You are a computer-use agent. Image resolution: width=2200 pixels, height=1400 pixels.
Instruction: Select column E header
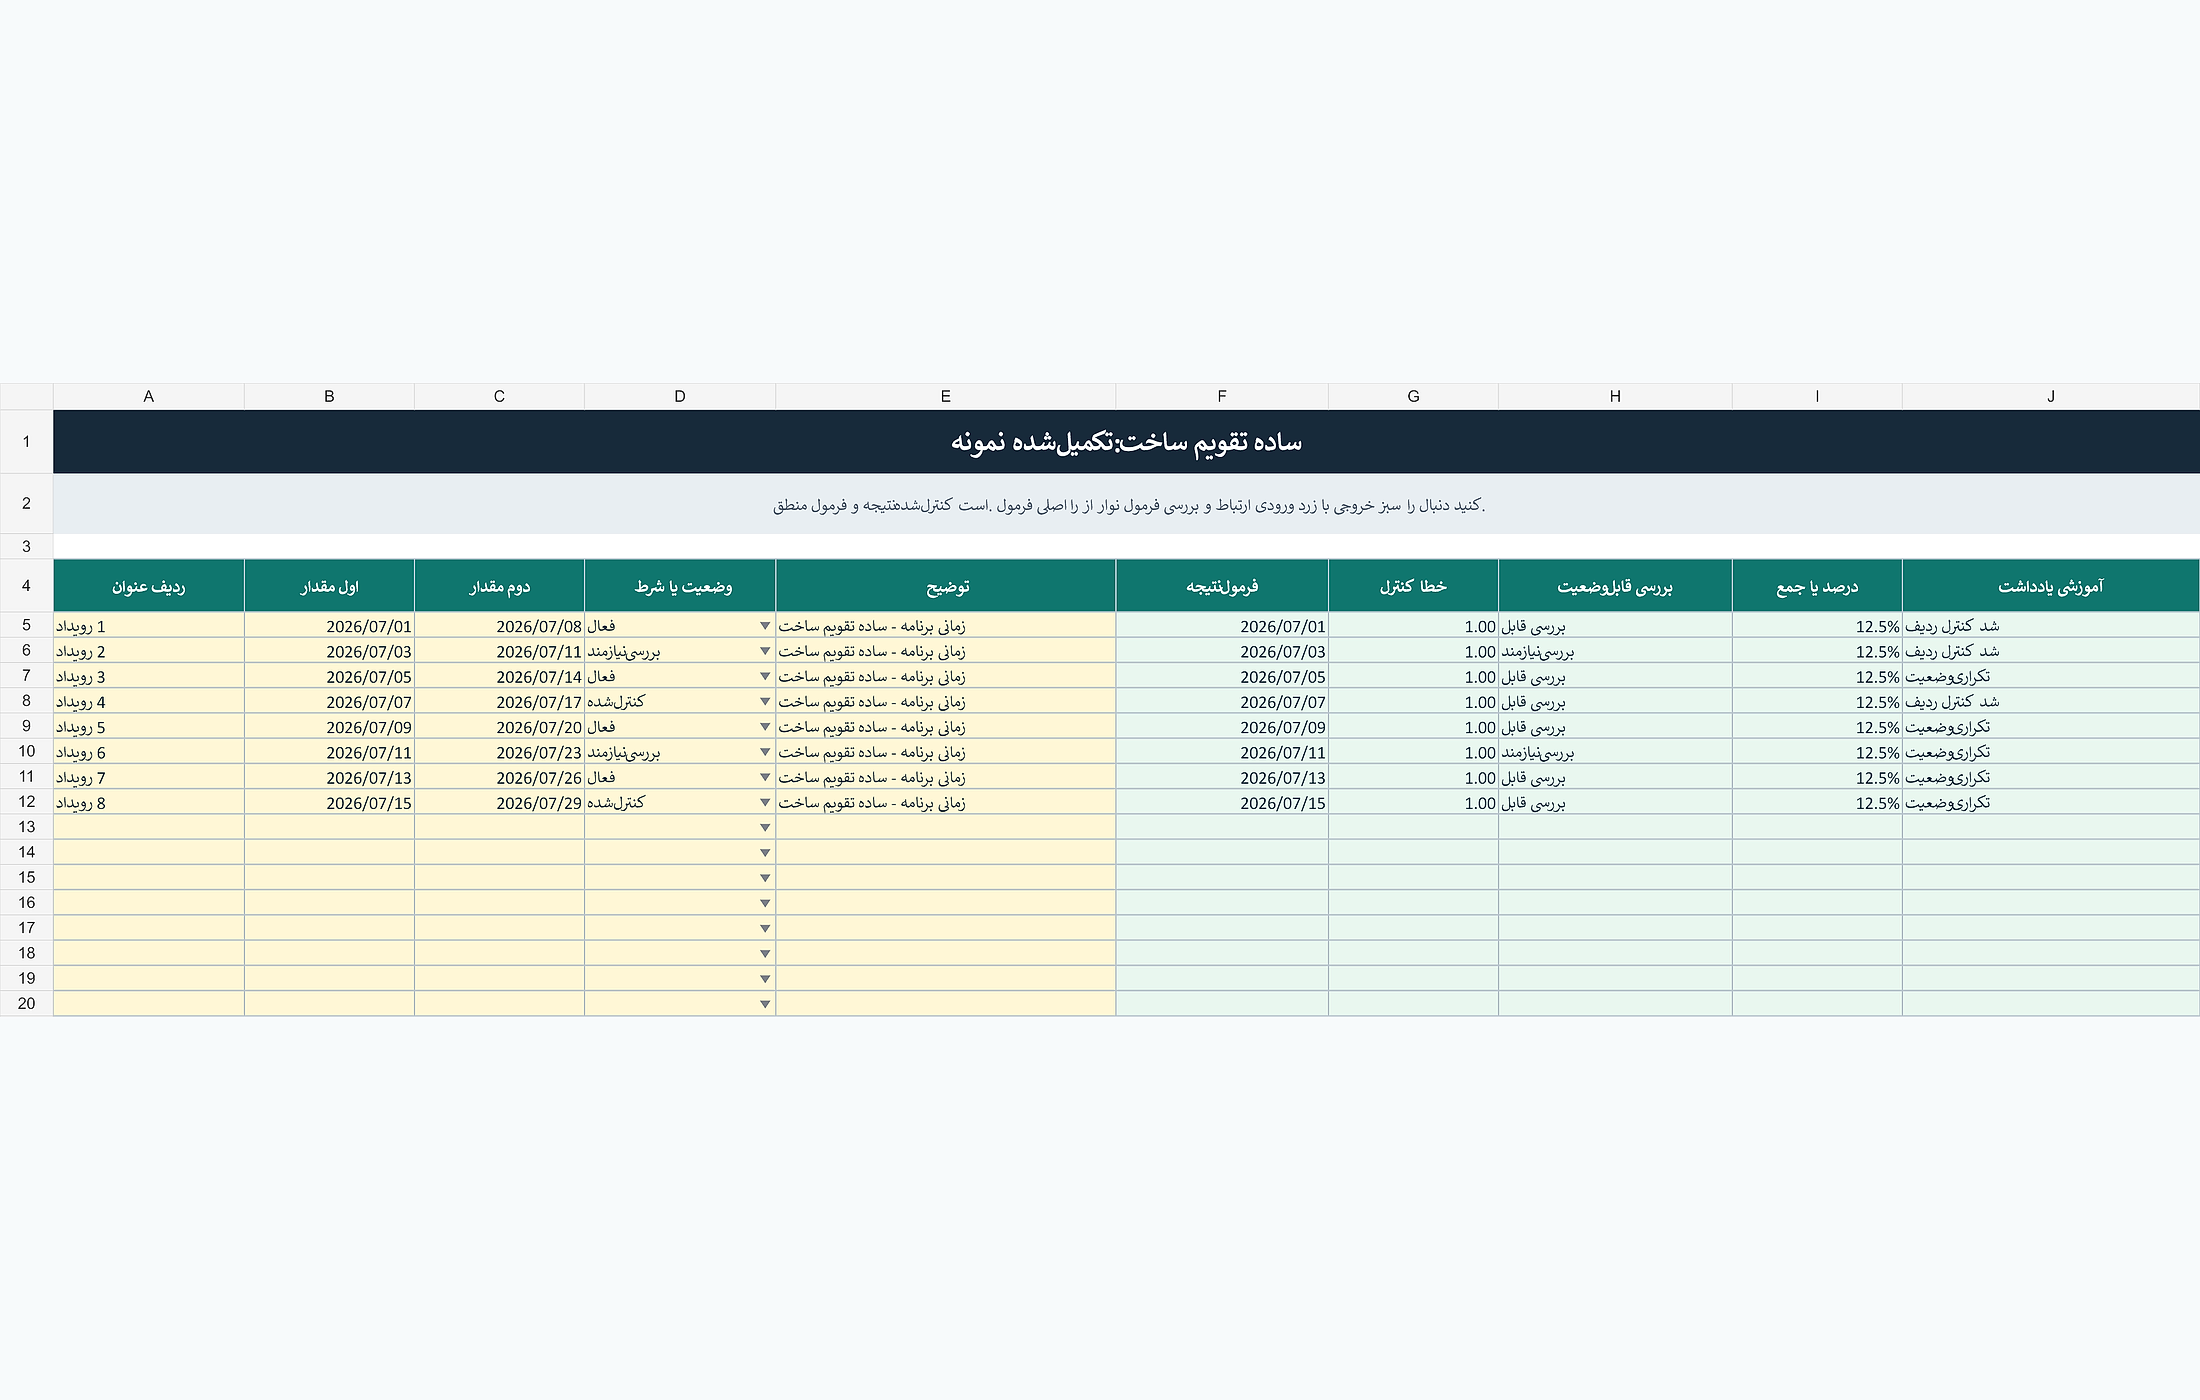(945, 396)
